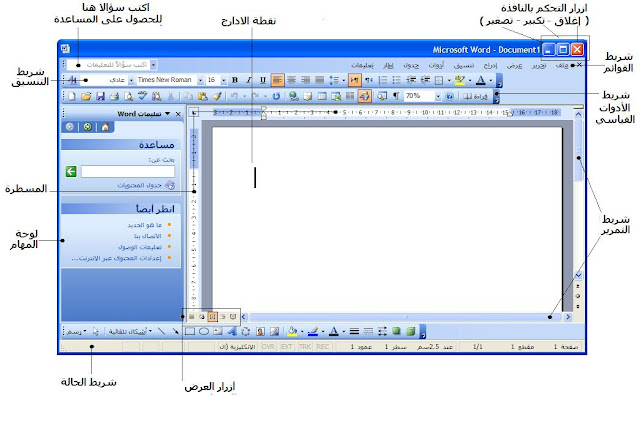Toggle REC macro recording indicator
The image size is (640, 436).
pyautogui.click(x=322, y=347)
